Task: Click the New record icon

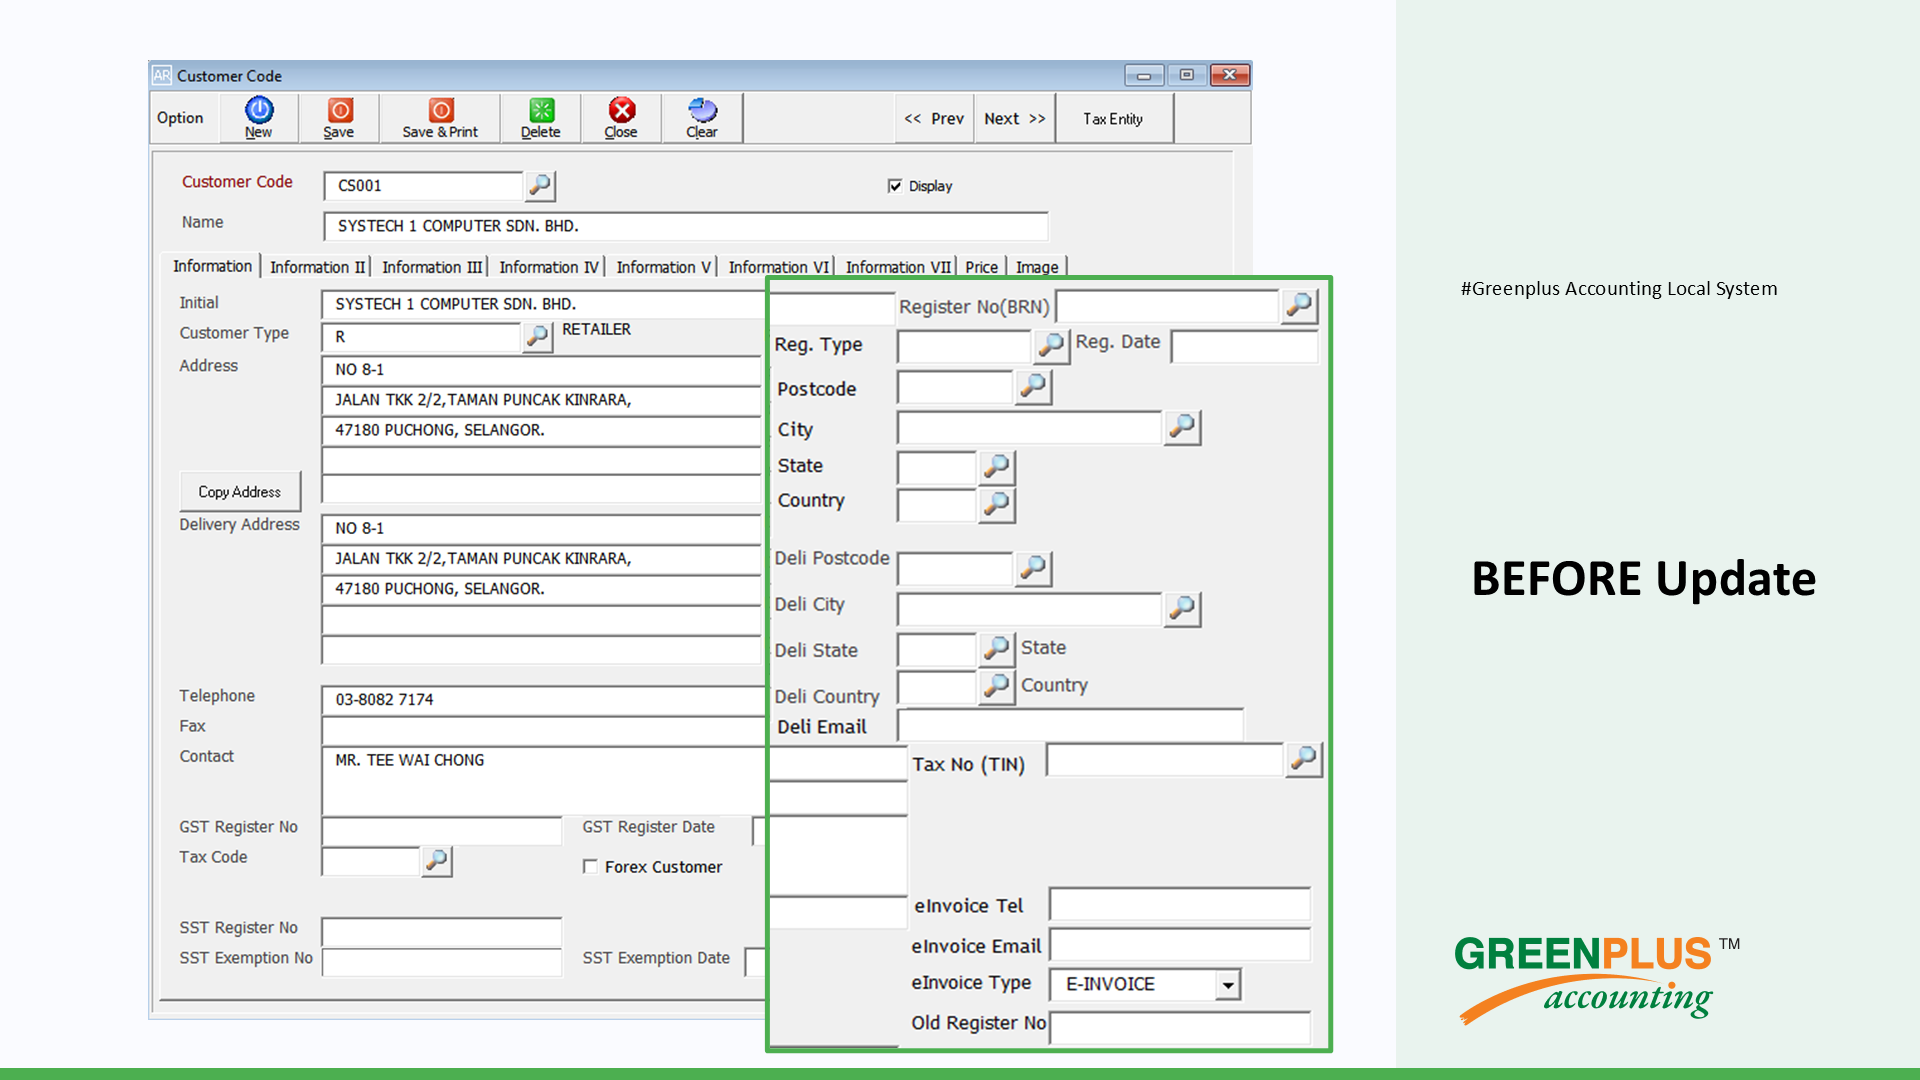Action: (x=259, y=118)
